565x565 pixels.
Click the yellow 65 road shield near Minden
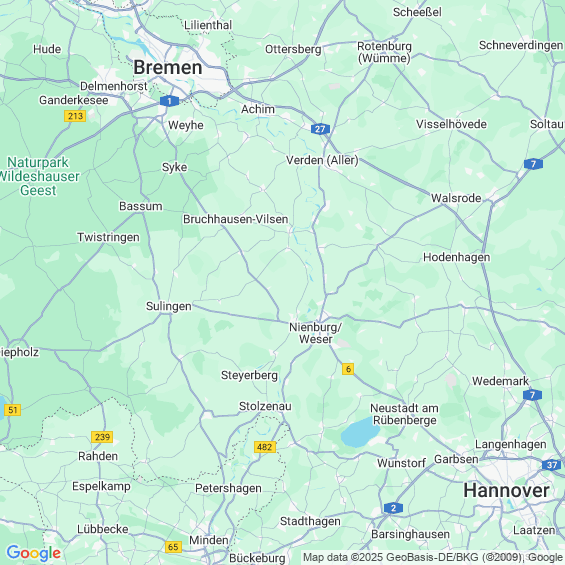(x=173, y=547)
